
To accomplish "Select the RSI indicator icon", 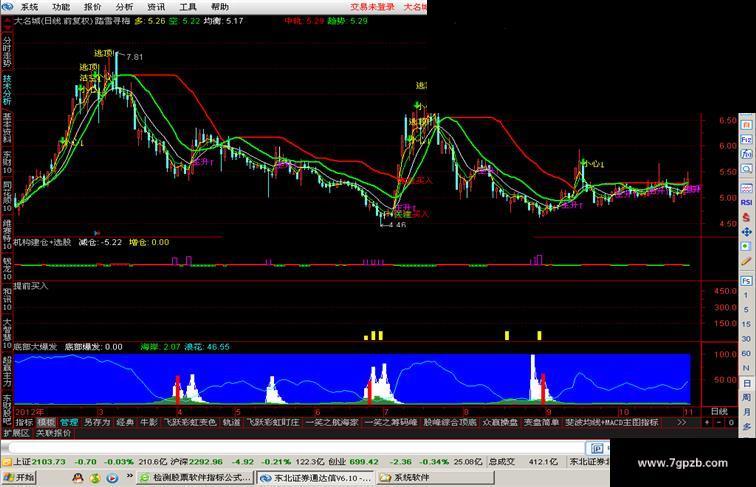I will [x=746, y=203].
